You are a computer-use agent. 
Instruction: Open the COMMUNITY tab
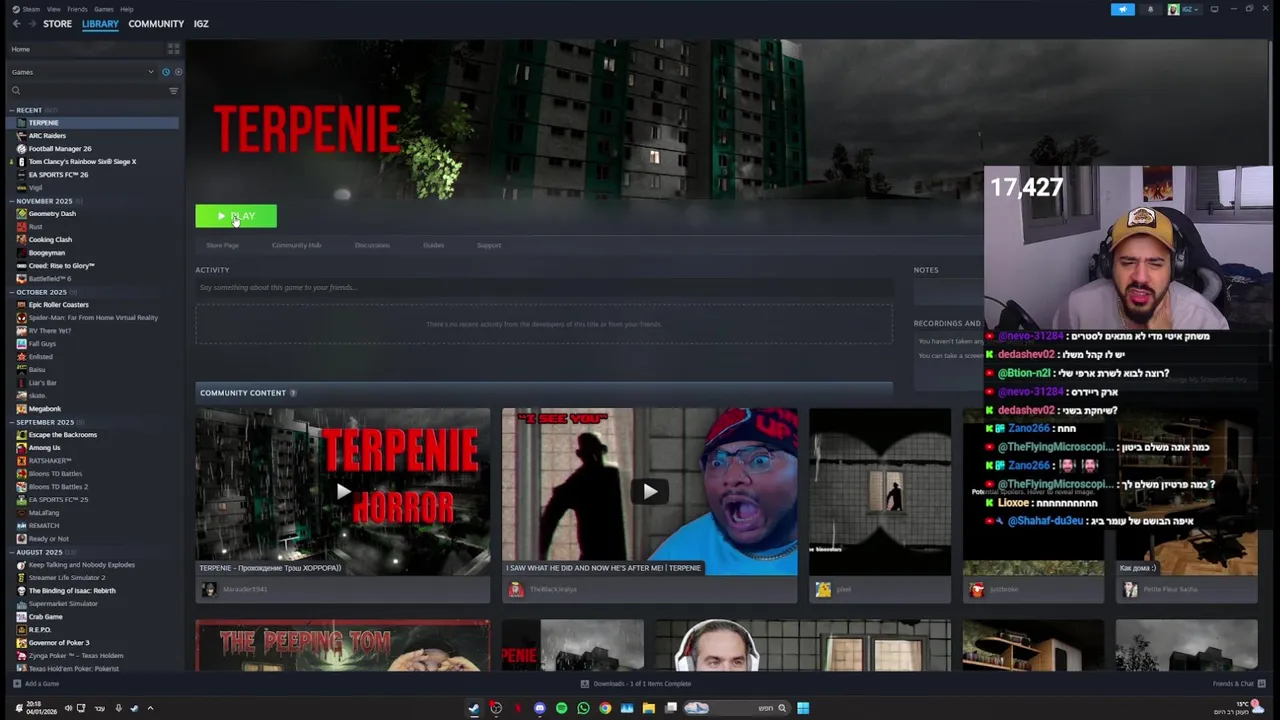point(156,24)
